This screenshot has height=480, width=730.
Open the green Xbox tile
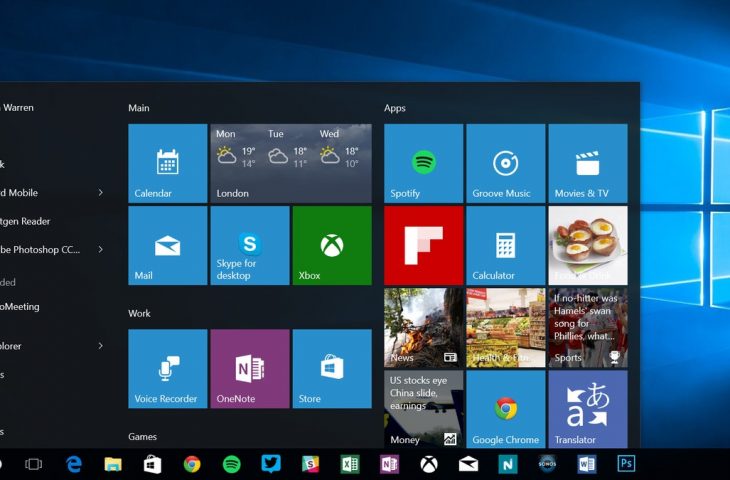(x=332, y=245)
